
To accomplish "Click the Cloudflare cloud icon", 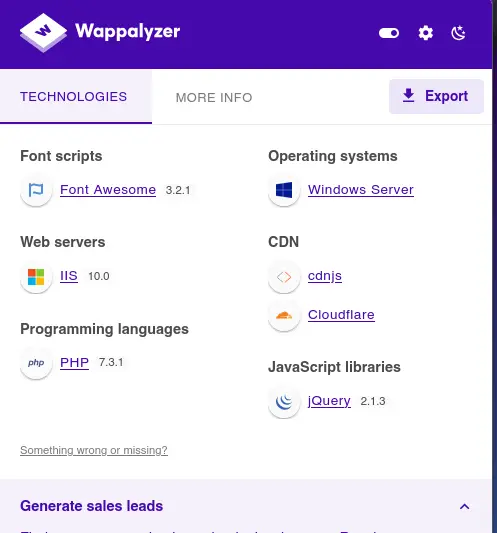I will tap(284, 315).
